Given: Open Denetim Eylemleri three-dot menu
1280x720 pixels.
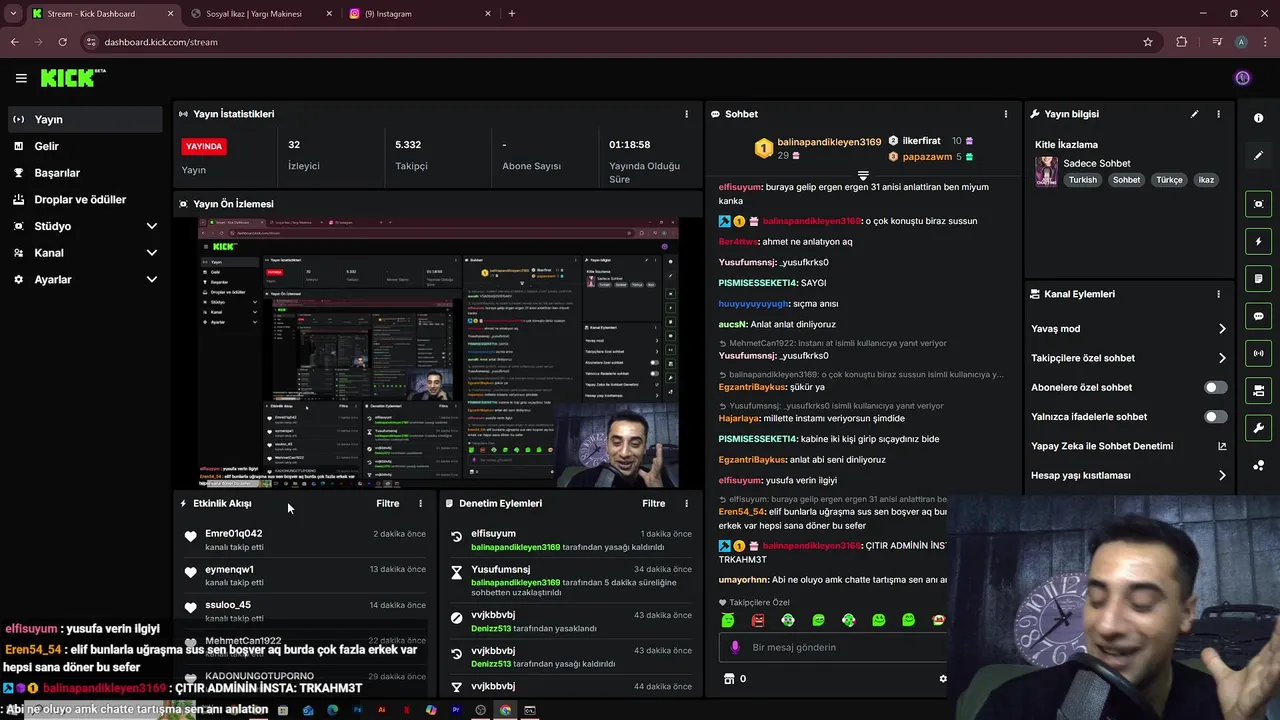Looking at the screenshot, I should [x=686, y=504].
